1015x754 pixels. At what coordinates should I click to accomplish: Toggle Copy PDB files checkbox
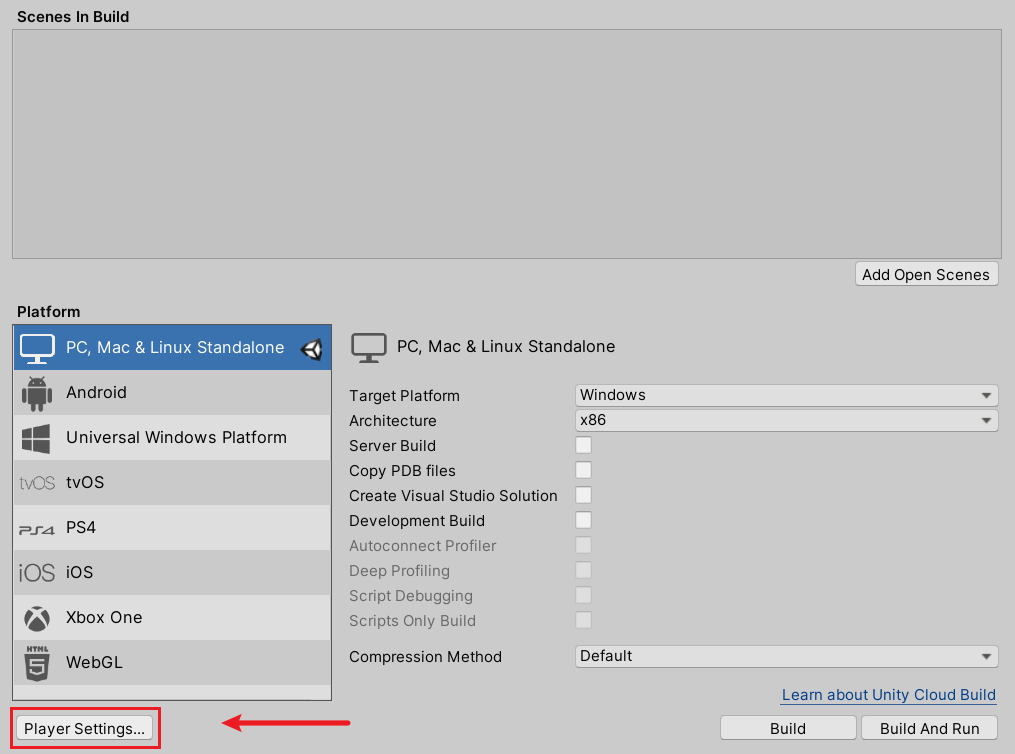(x=583, y=471)
